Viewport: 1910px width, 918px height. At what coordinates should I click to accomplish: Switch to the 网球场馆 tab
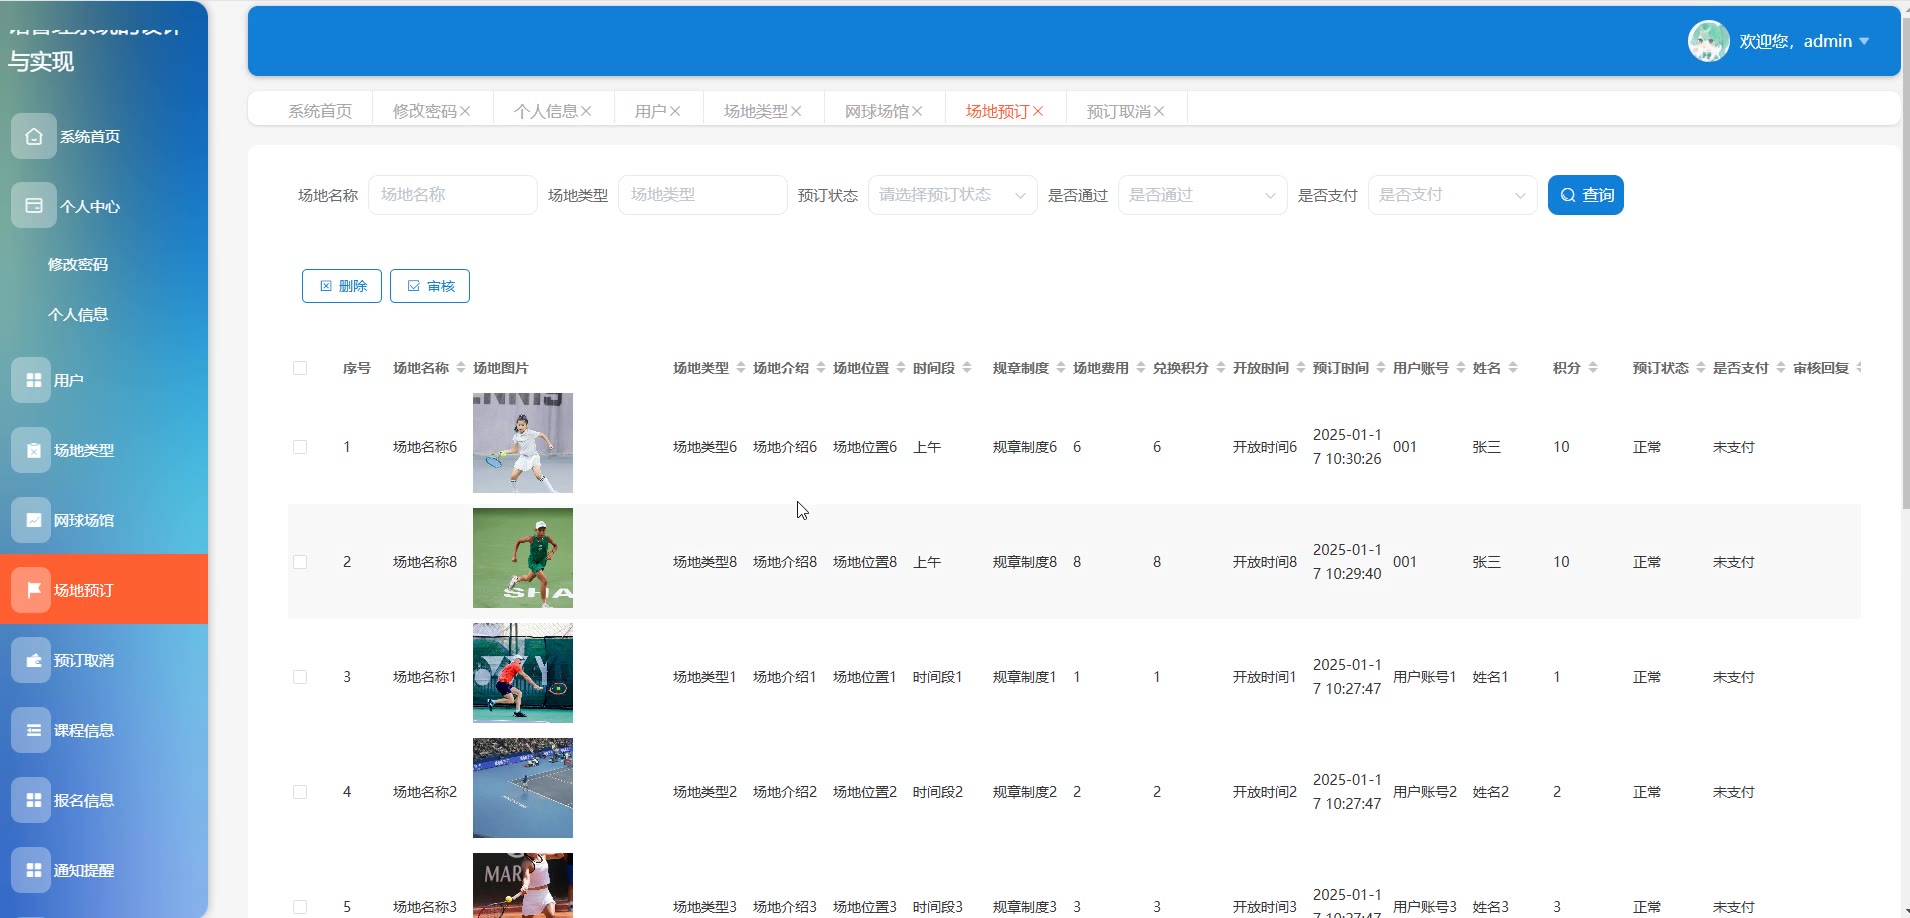(x=876, y=111)
